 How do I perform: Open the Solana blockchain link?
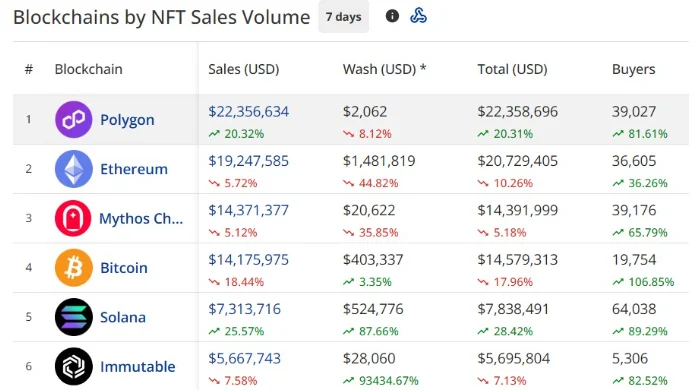tap(123, 317)
